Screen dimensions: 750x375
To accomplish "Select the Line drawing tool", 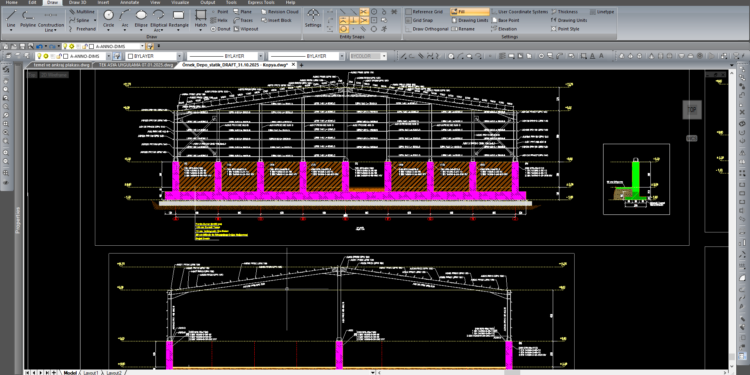I will coord(11,18).
